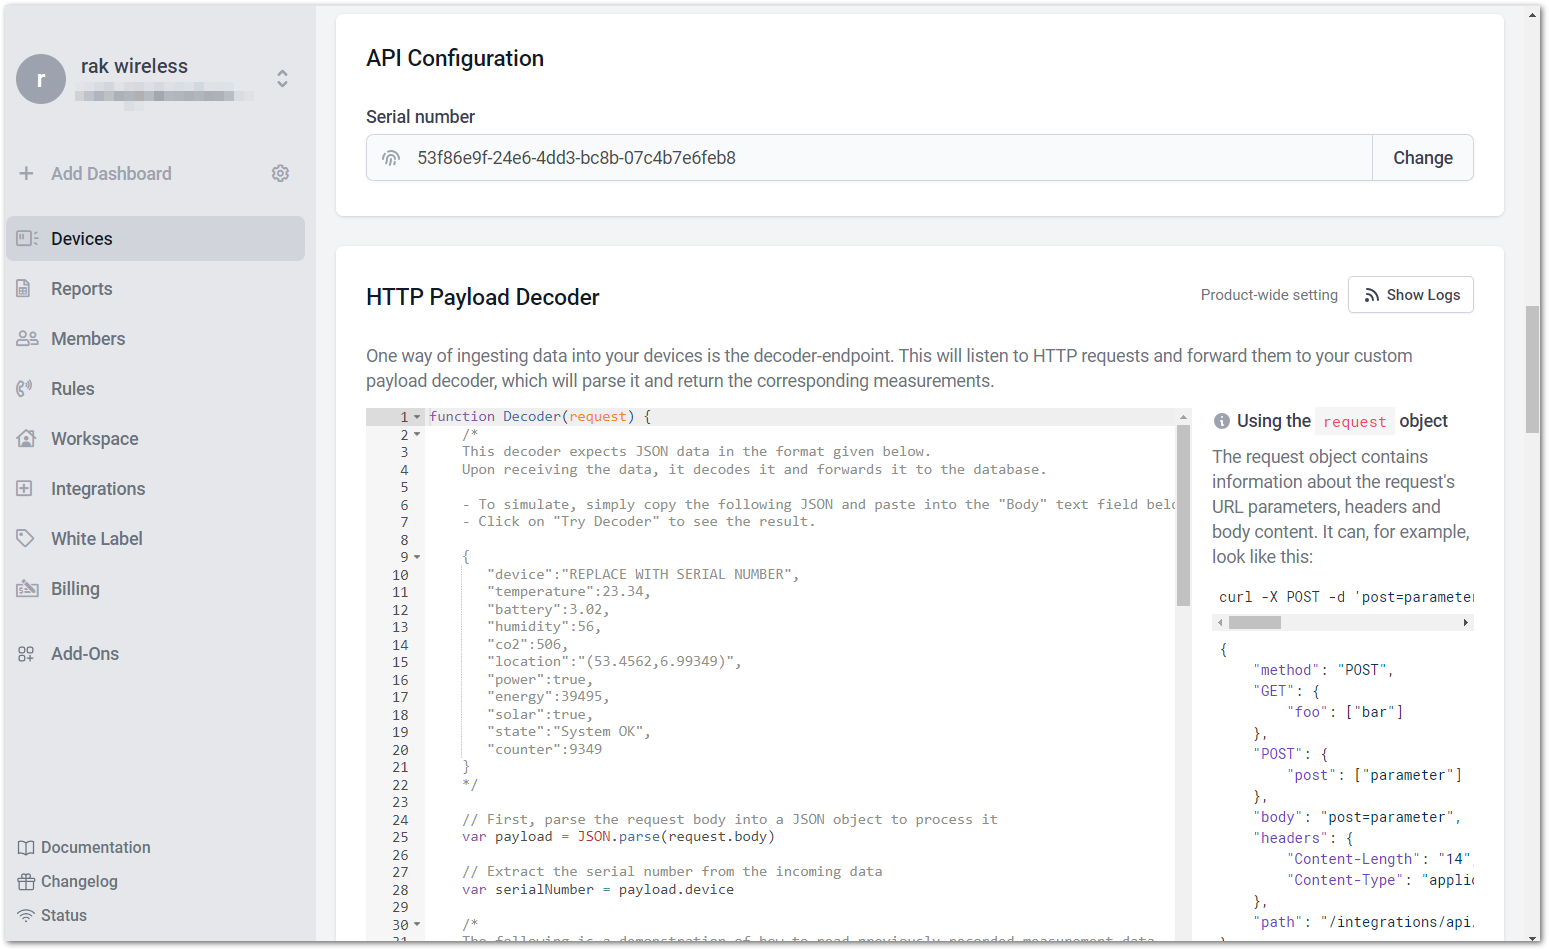This screenshot has width=1549, height=950.
Task: Click the Members people icon
Action: pos(27,338)
